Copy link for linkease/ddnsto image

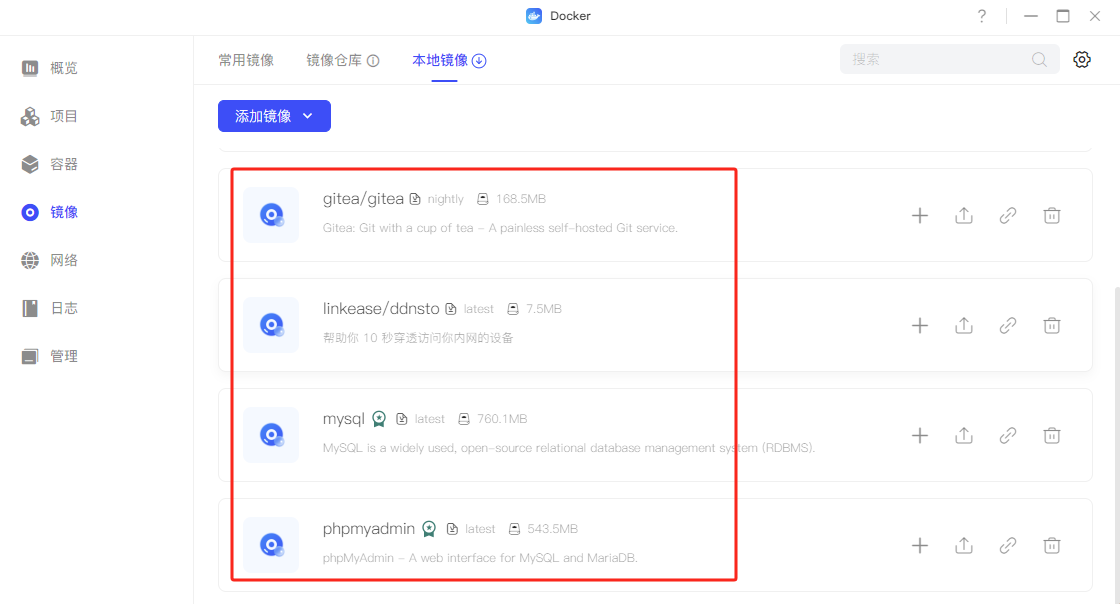[1008, 326]
